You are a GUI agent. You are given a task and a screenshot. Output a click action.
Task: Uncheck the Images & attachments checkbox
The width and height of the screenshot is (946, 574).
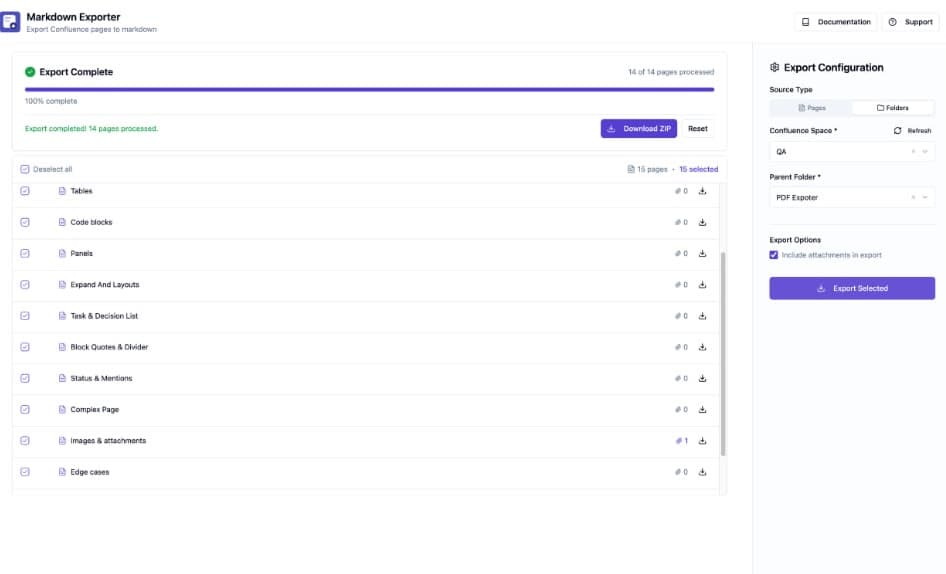pyautogui.click(x=25, y=441)
